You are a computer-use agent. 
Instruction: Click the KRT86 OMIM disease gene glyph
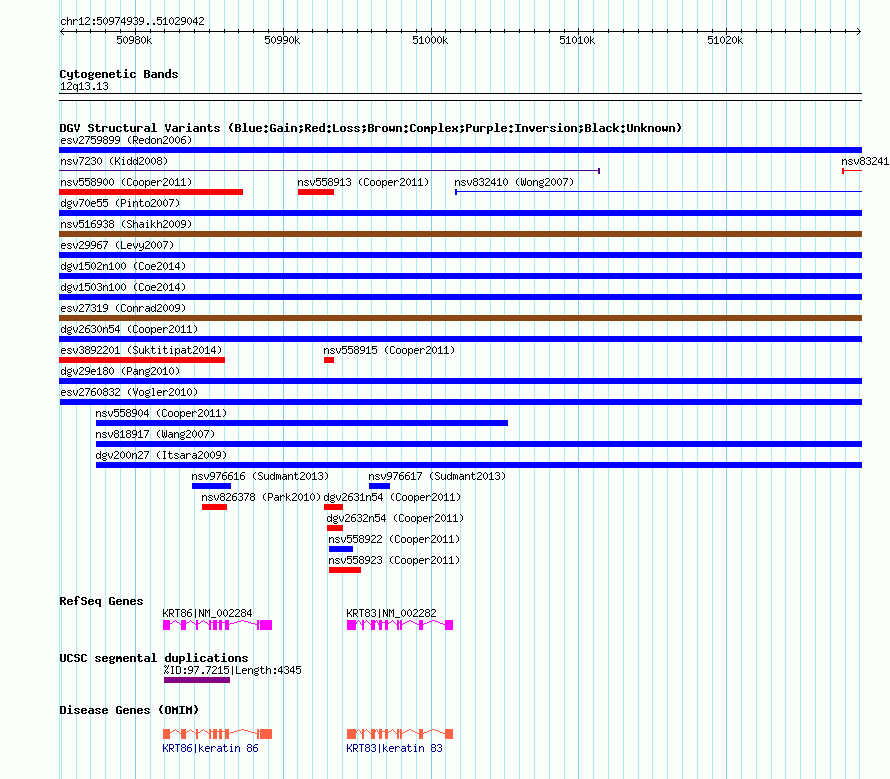pyautogui.click(x=217, y=734)
